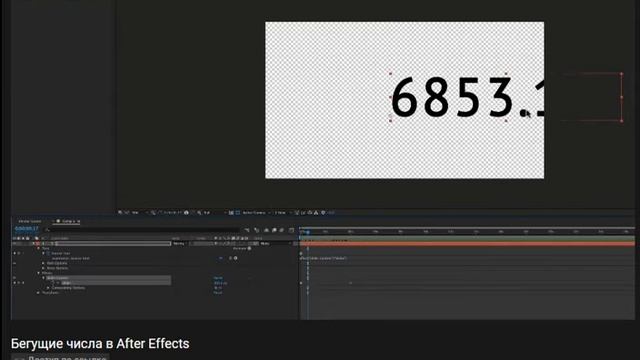Open the Active Camera view dropdown
Screen dimensions: 640x360
point(256,213)
